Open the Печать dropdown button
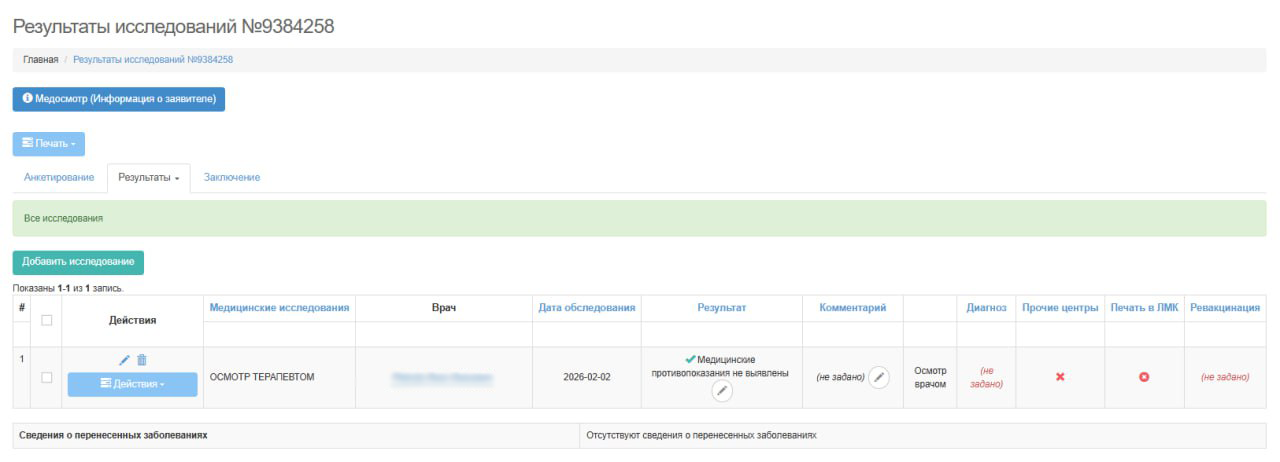The width and height of the screenshot is (1280, 462). 48,144
